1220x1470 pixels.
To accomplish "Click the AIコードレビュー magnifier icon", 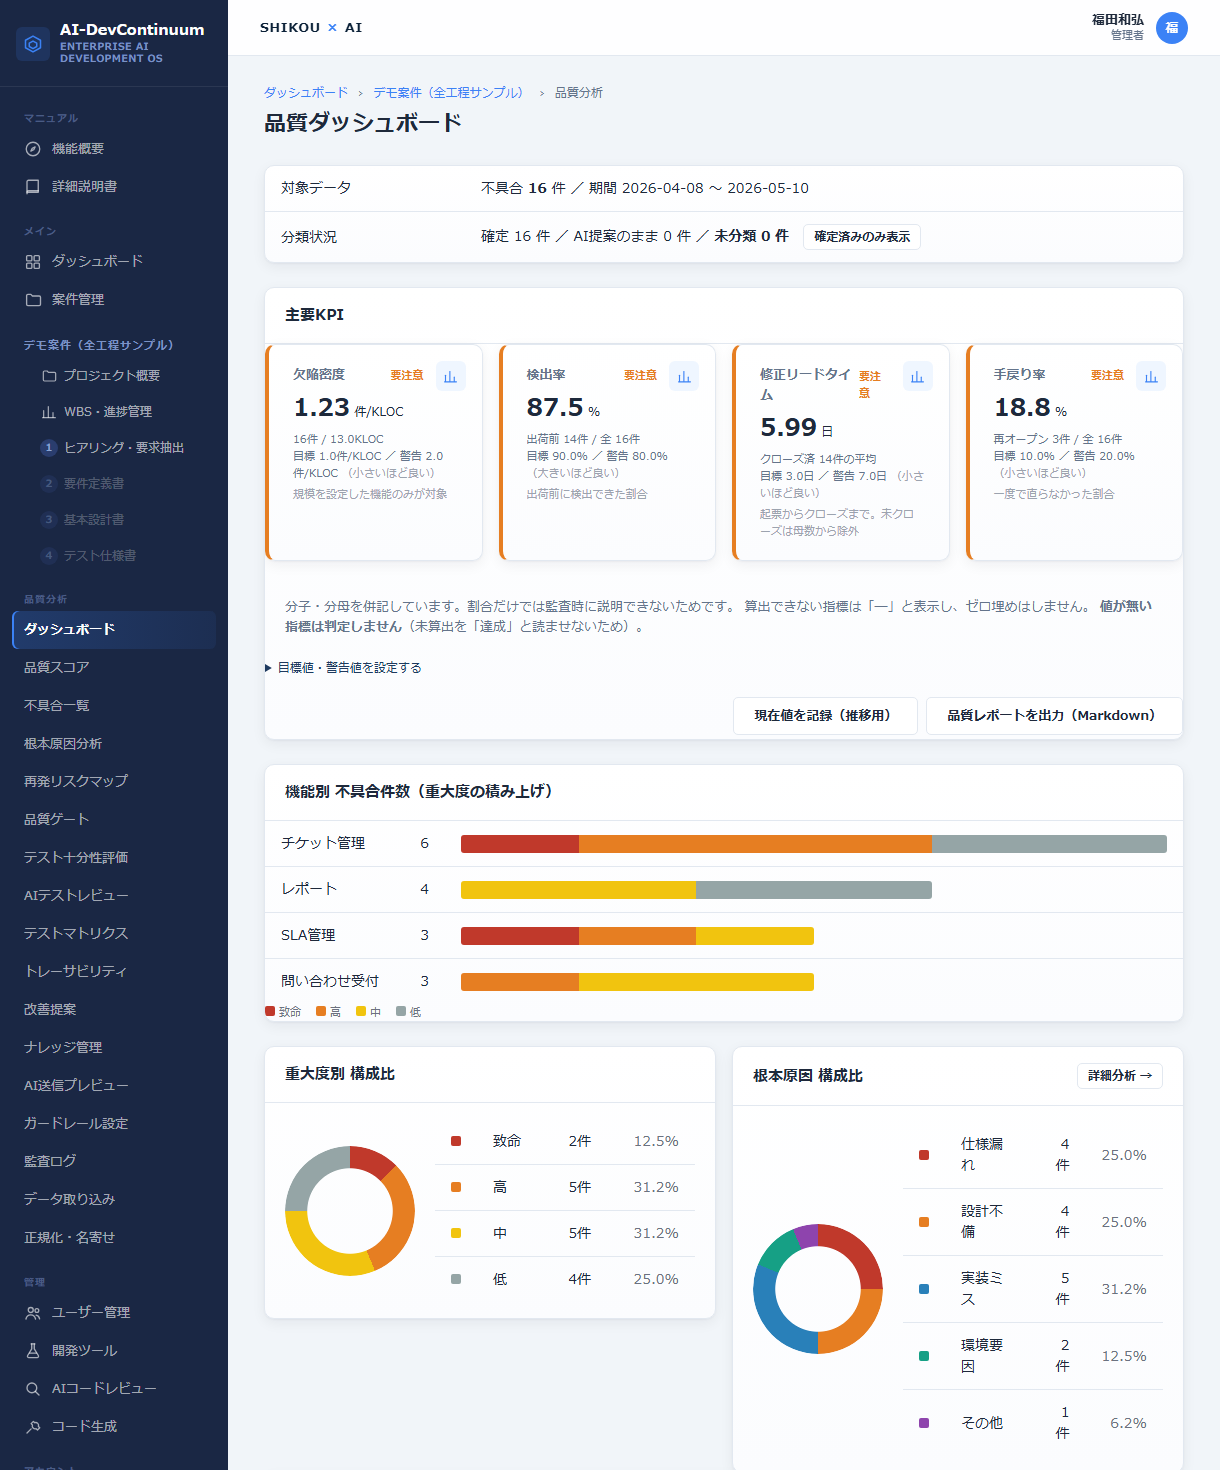I will click(33, 1389).
